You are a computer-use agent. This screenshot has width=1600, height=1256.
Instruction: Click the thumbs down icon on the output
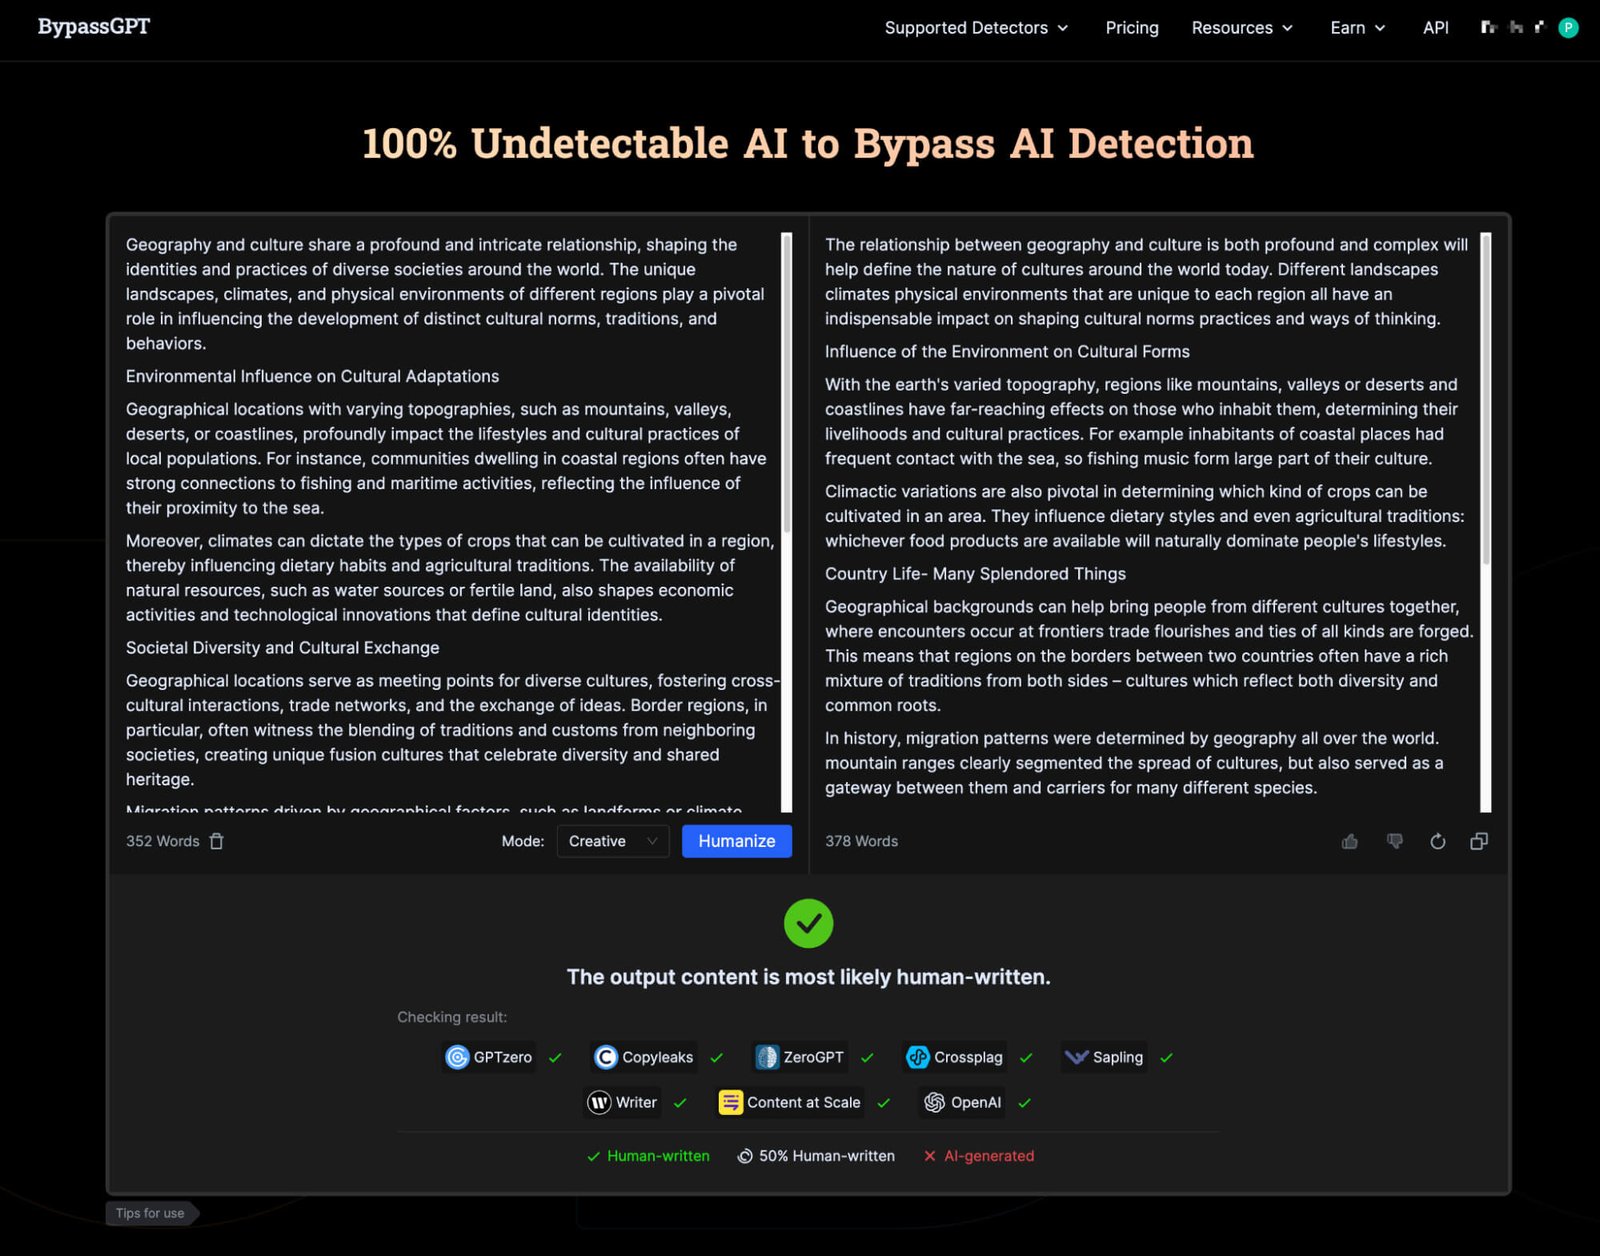click(1394, 841)
